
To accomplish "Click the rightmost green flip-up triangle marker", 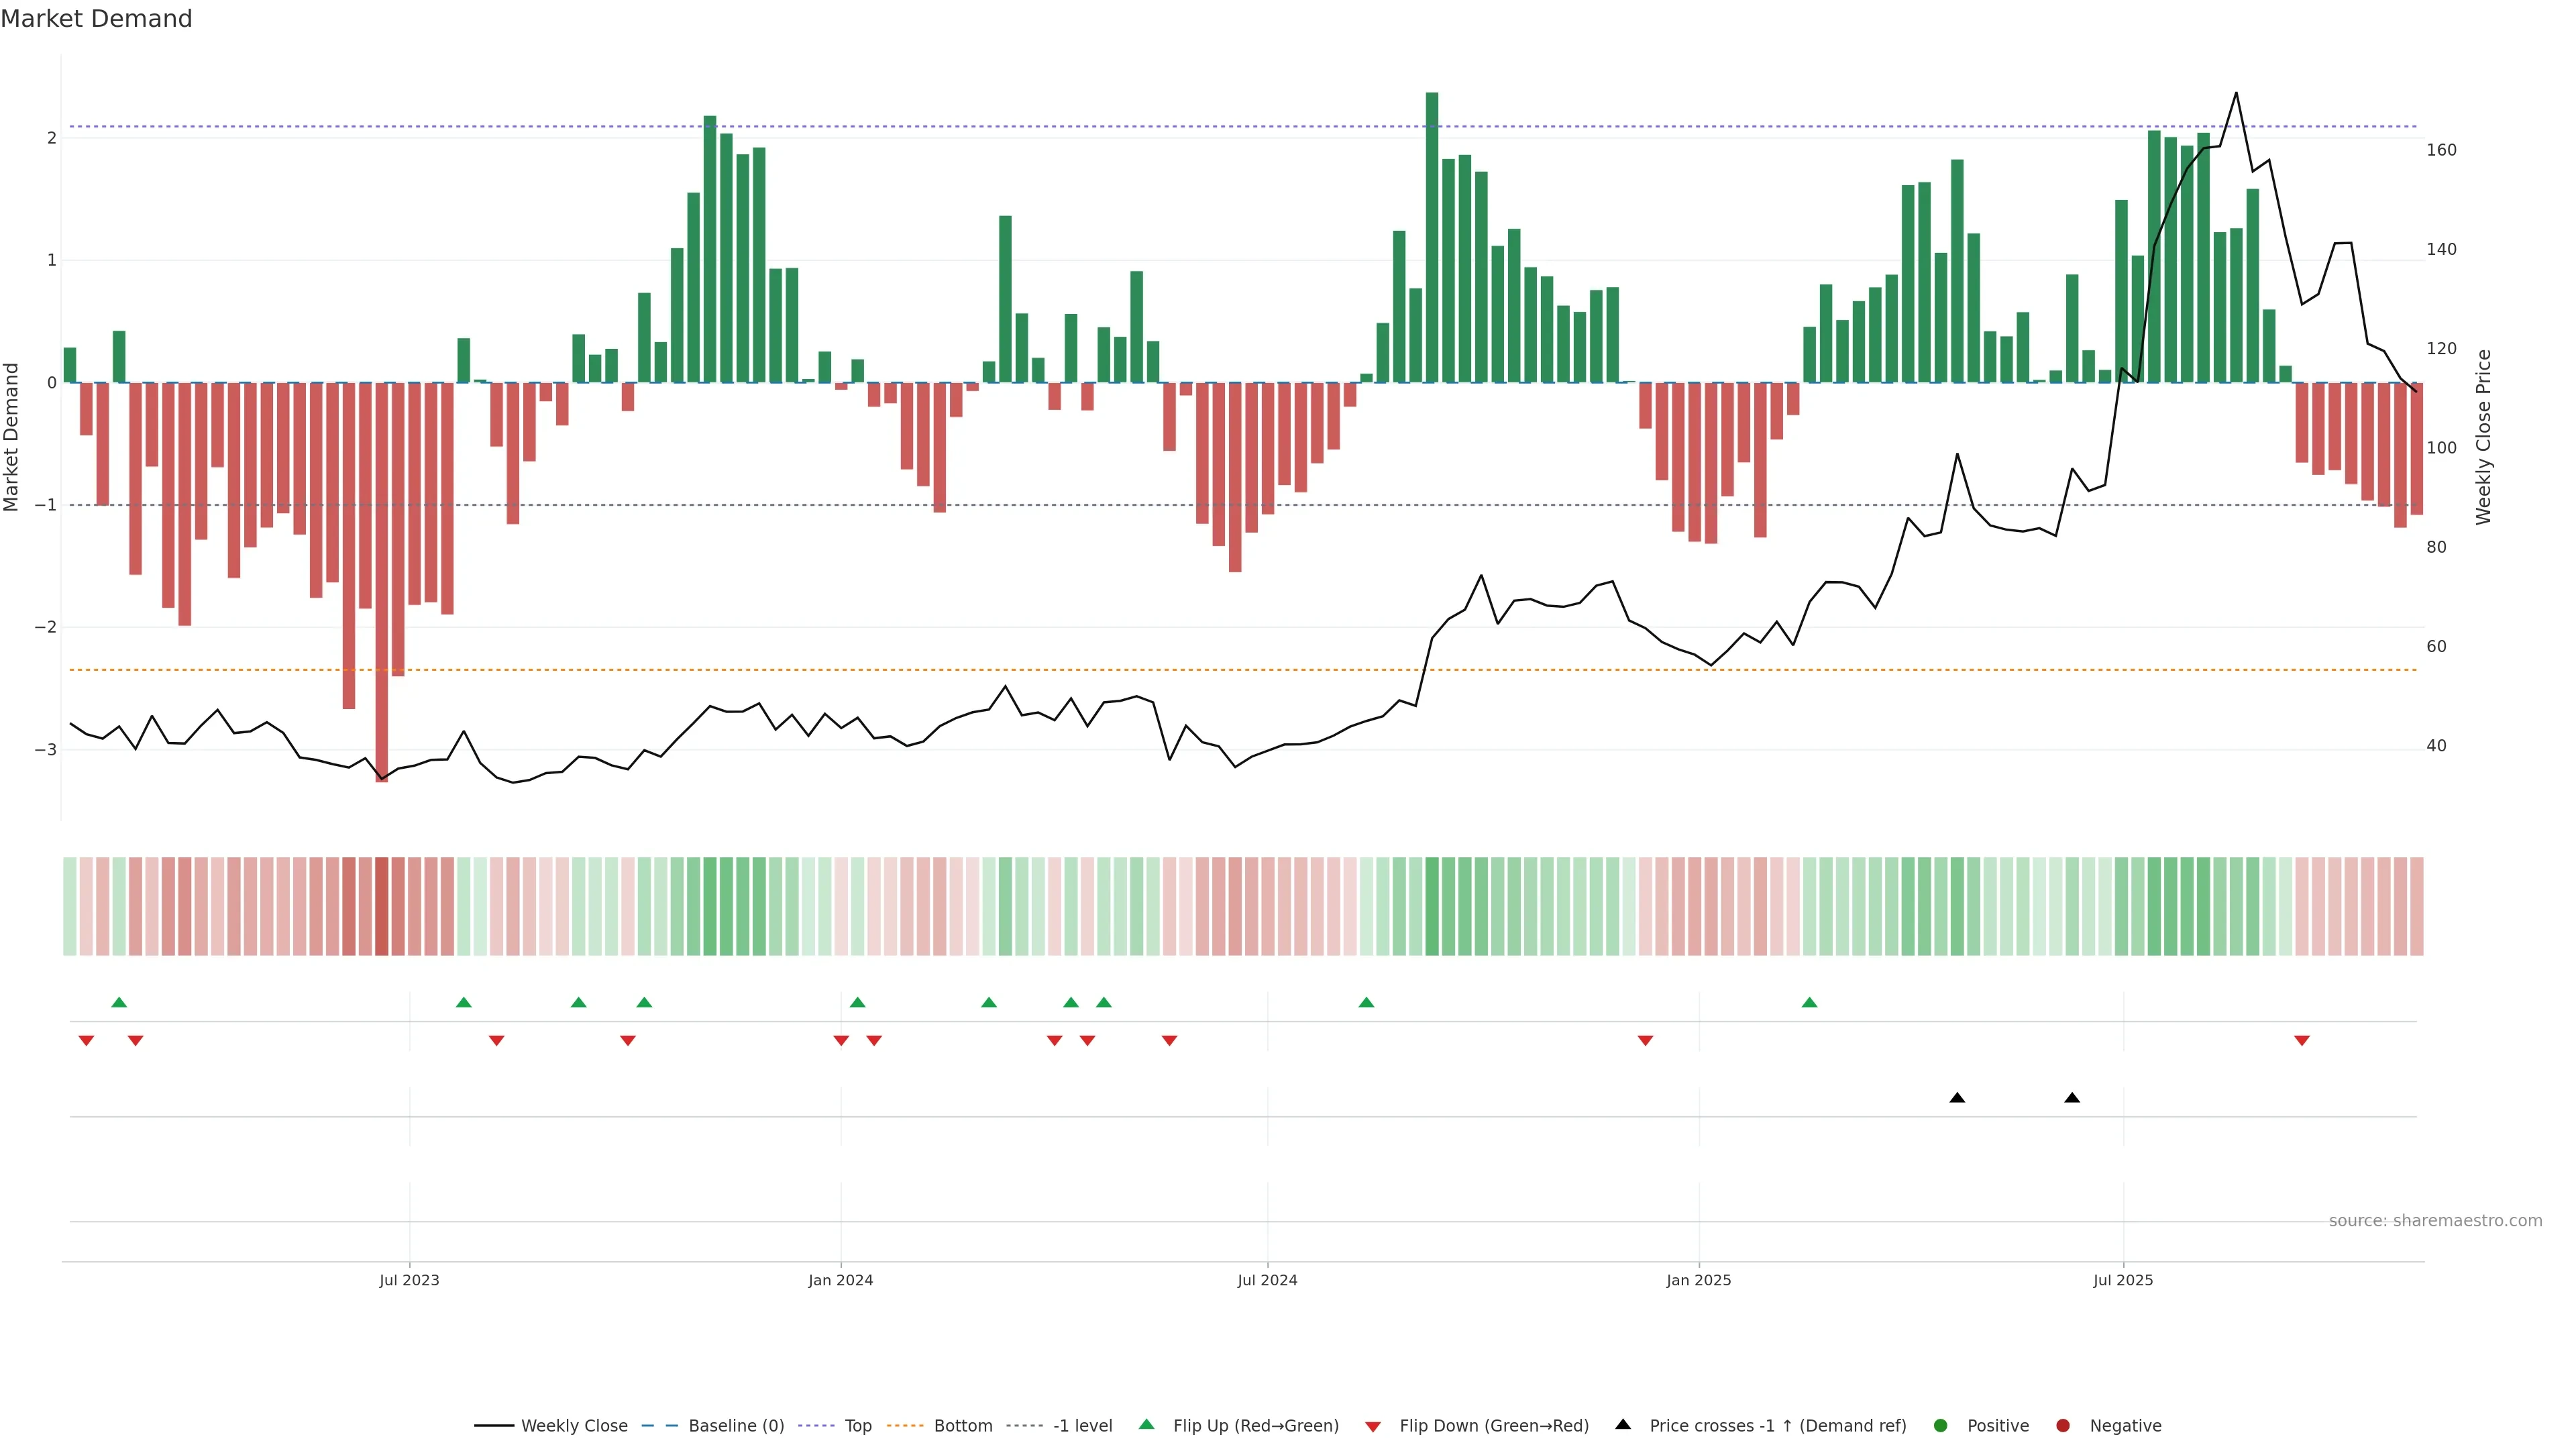I will [x=1809, y=1002].
